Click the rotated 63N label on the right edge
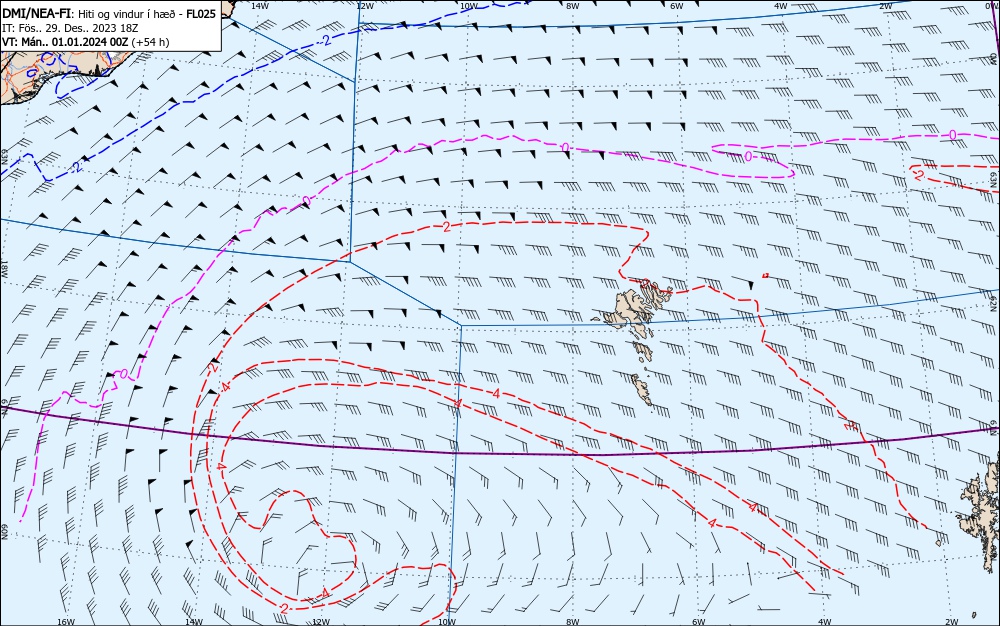Viewport: 1000px width, 626px height. click(x=994, y=180)
